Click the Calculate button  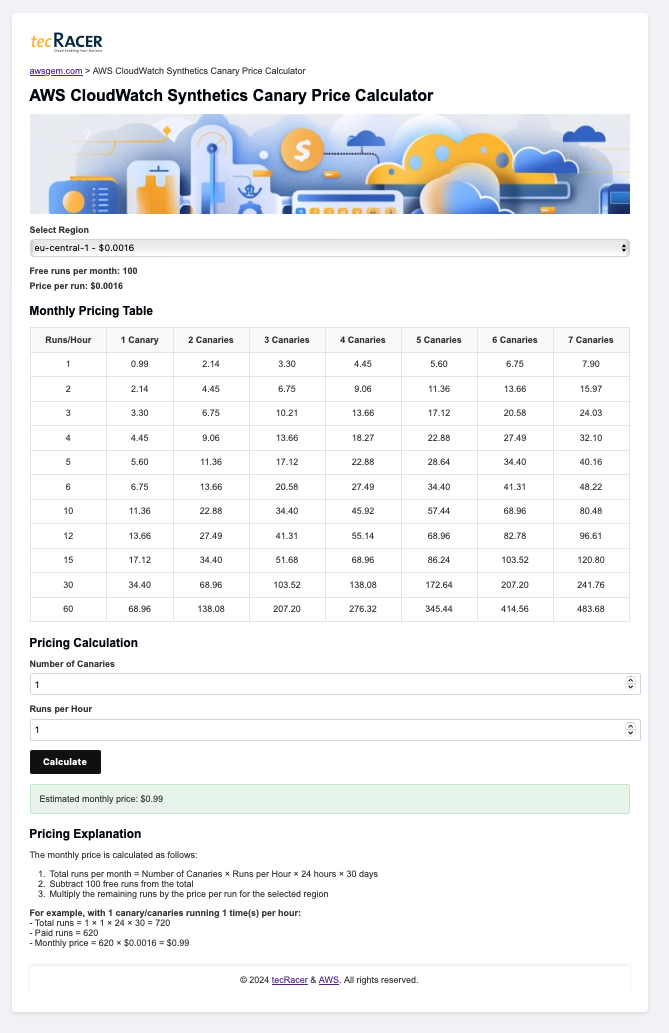(x=65, y=762)
